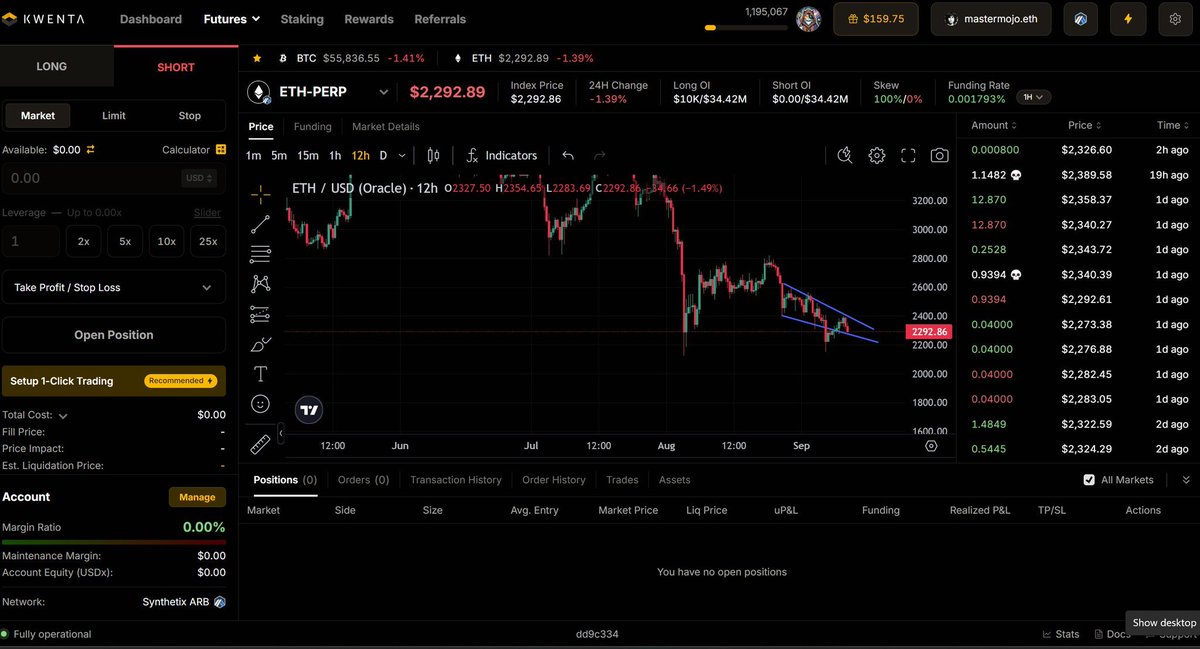Set leverage to 10x
The image size is (1200, 649).
coord(166,241)
